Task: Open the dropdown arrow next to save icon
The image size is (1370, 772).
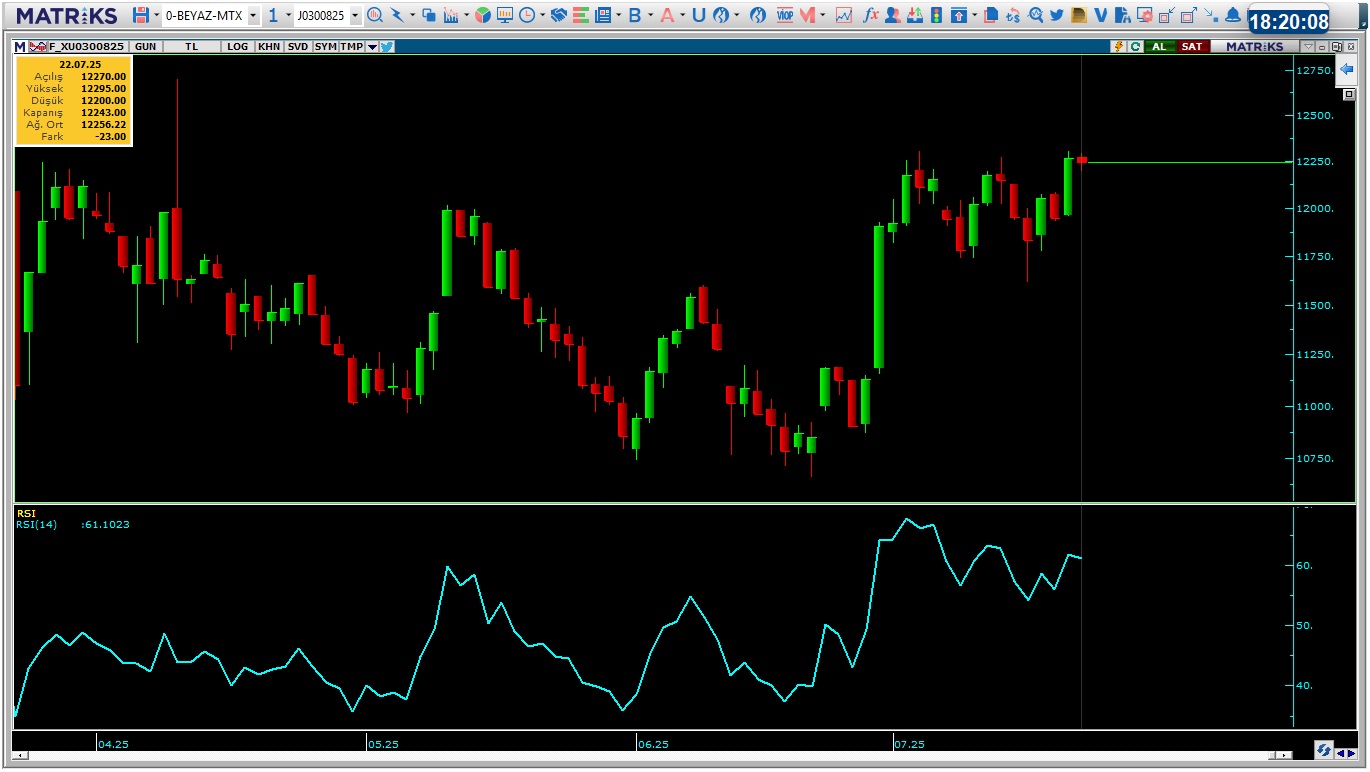Action: coord(155,16)
